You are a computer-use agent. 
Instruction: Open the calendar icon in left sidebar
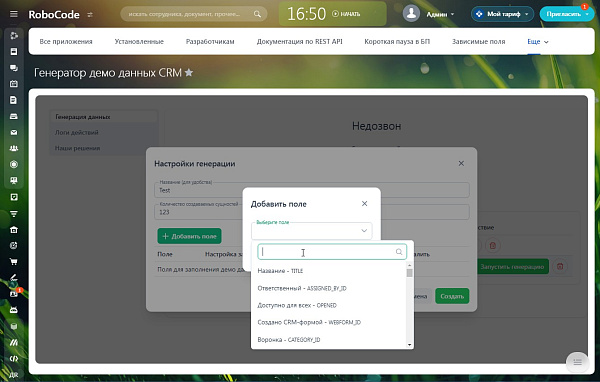(14, 83)
